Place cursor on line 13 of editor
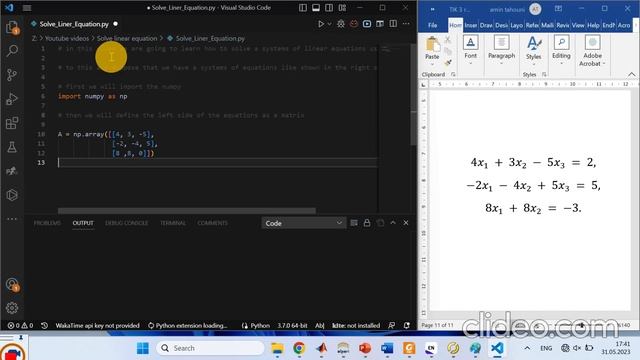Viewport: 640px width, 360px height. [x=218, y=162]
